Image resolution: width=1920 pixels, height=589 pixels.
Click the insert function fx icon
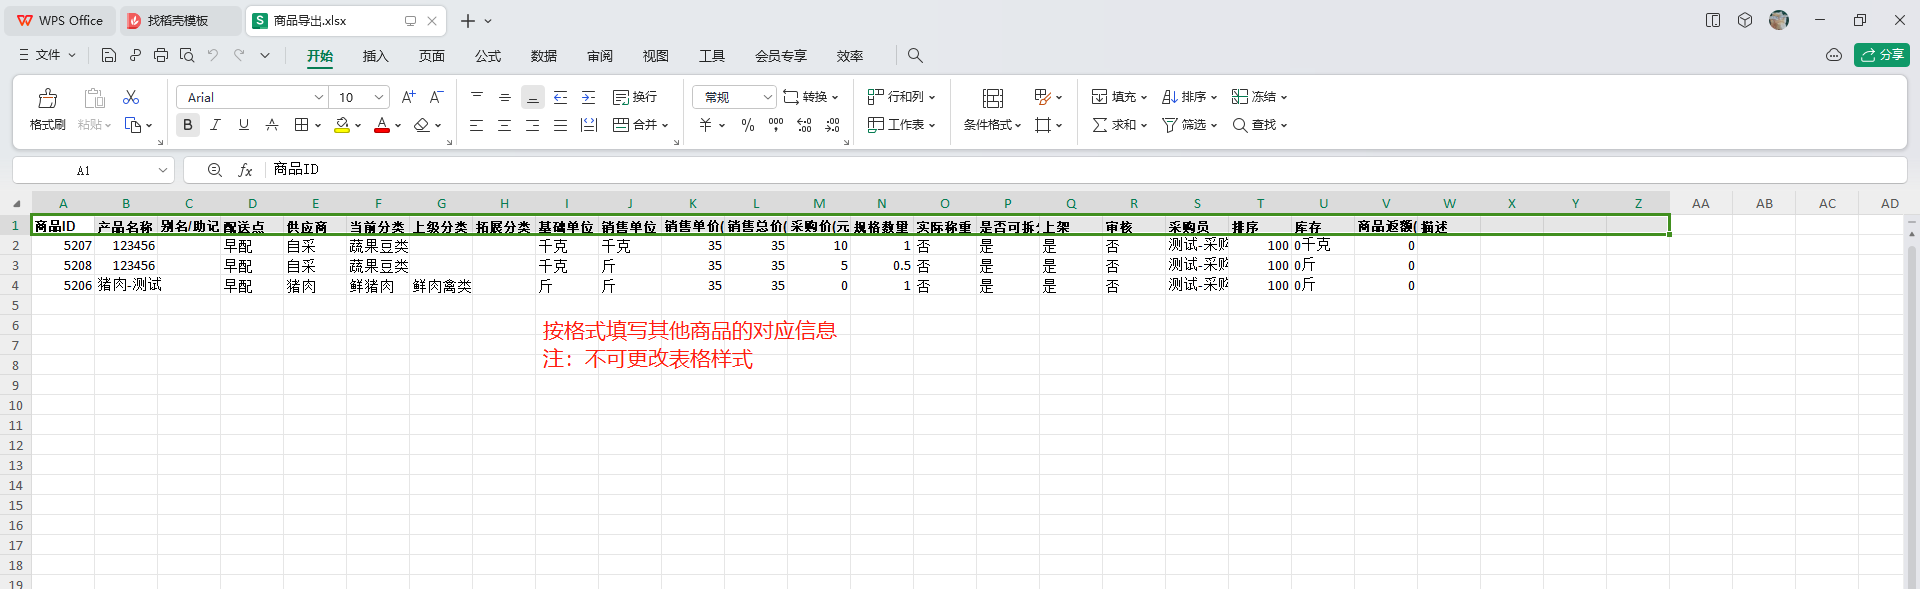pos(245,170)
